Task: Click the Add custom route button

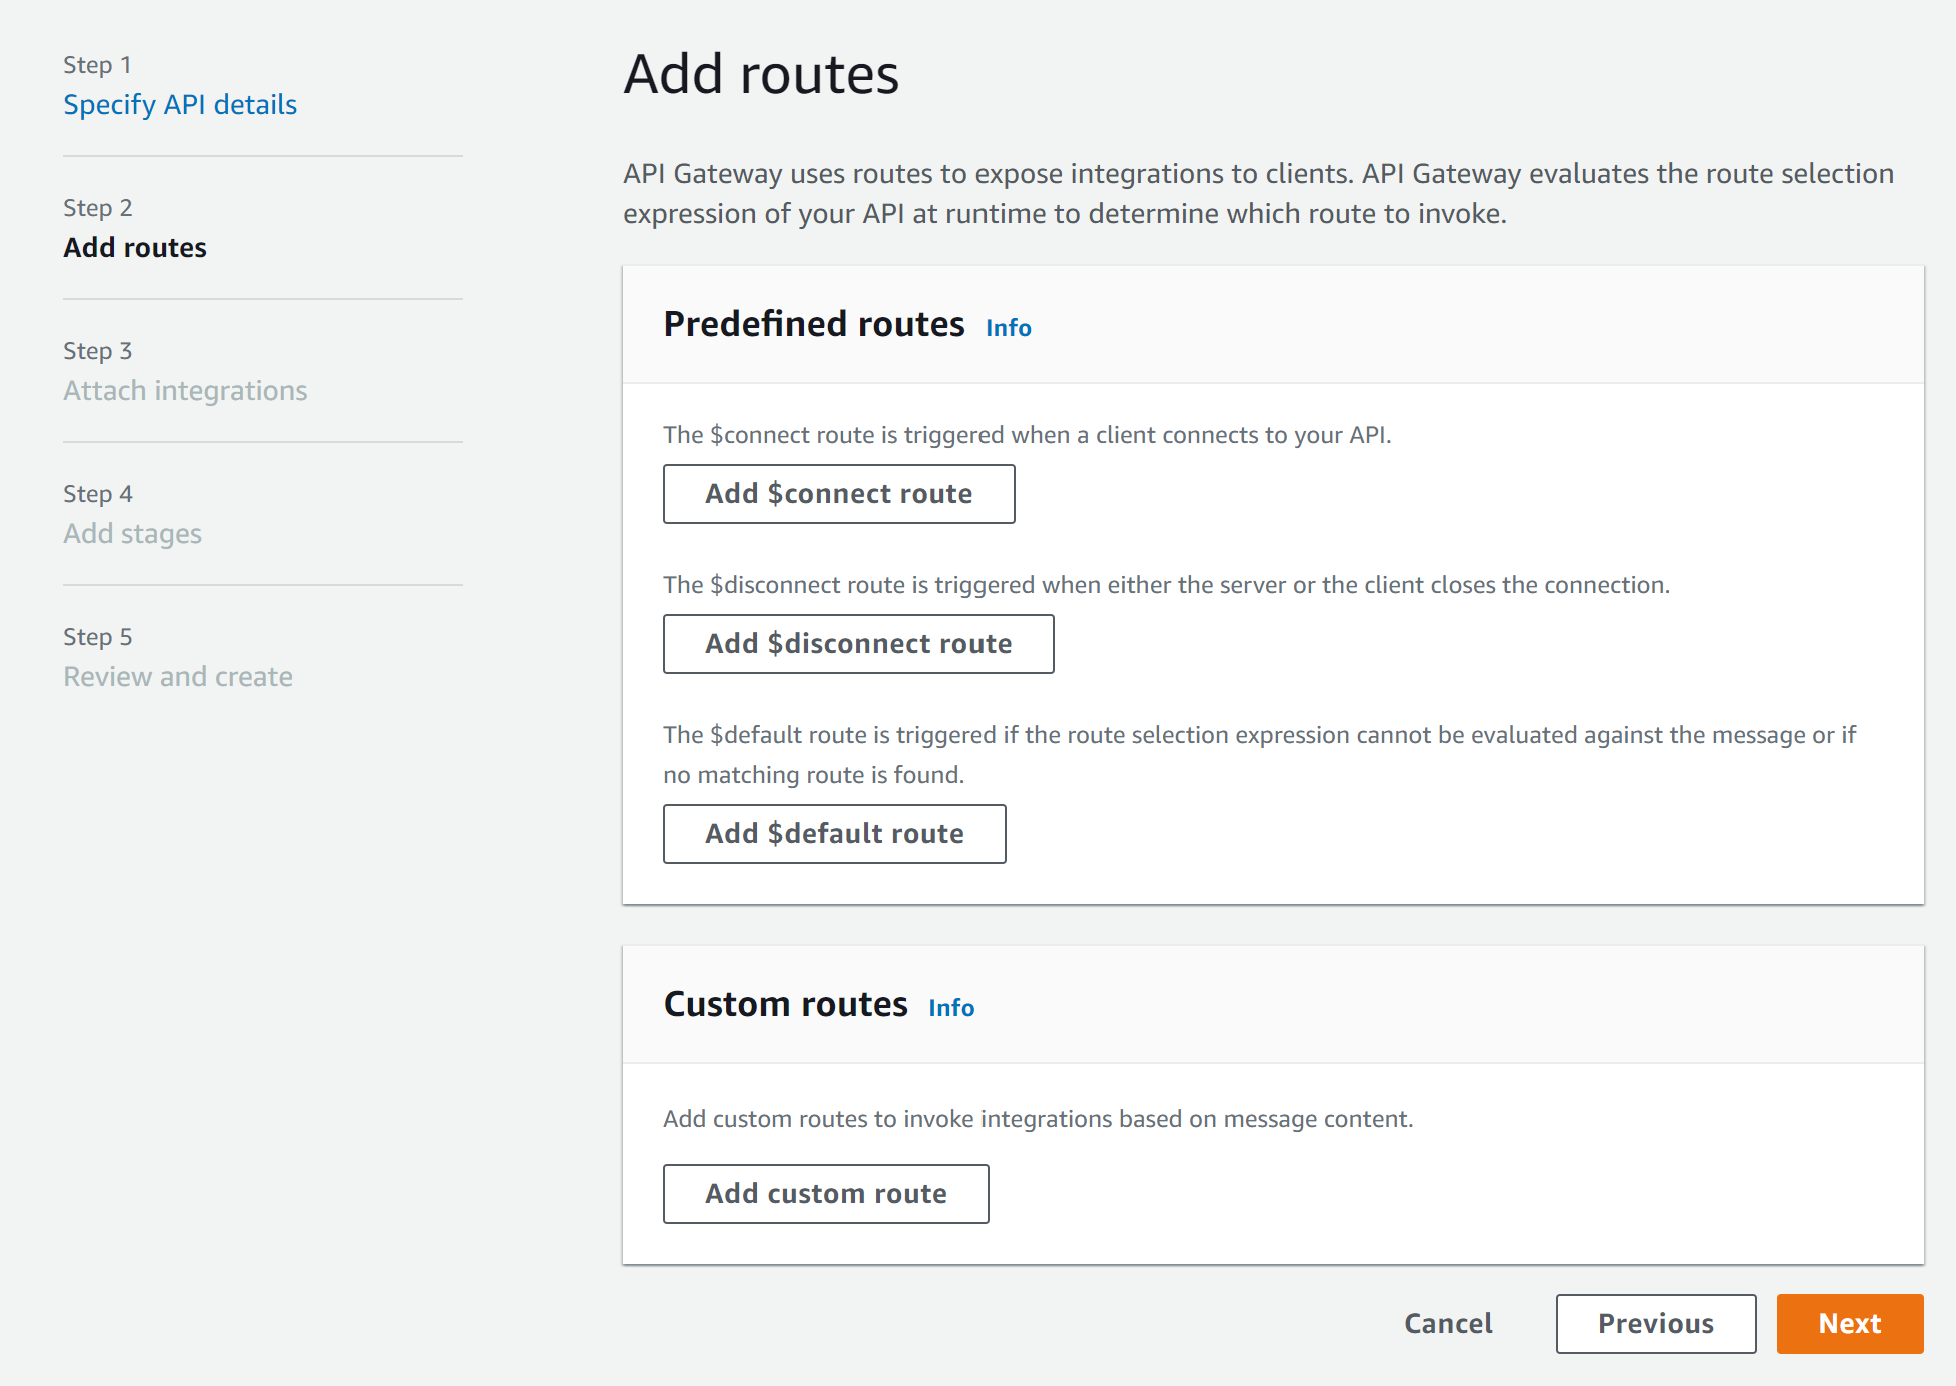Action: tap(826, 1194)
